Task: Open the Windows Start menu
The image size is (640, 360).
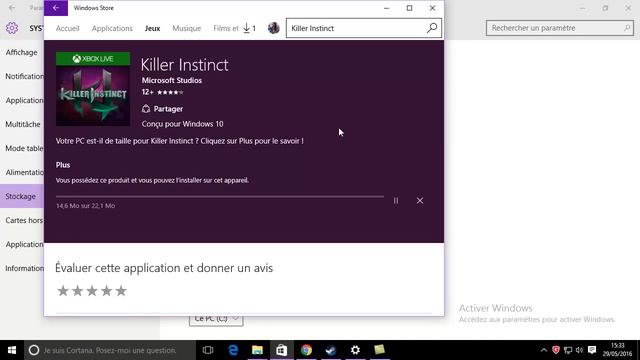Action: click(12, 350)
